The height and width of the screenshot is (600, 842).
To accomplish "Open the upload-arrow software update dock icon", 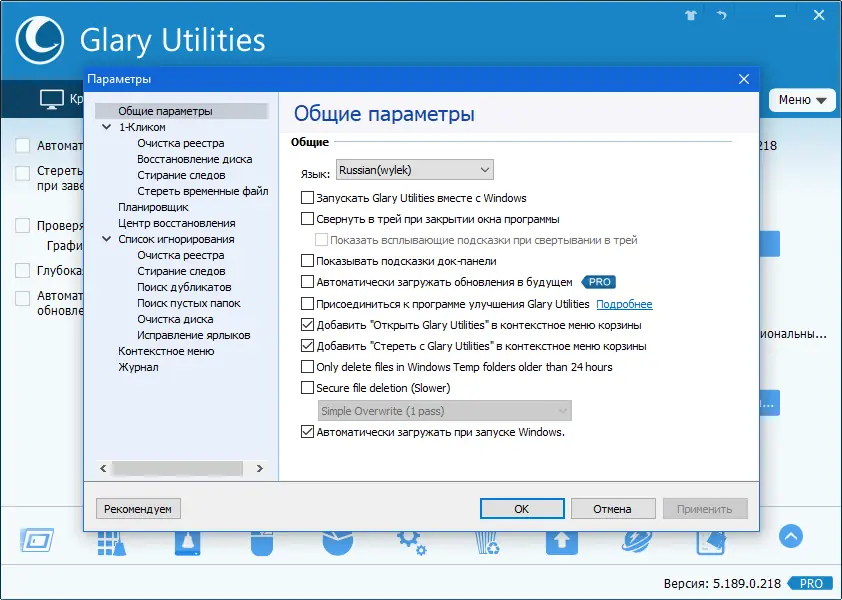I will (562, 544).
